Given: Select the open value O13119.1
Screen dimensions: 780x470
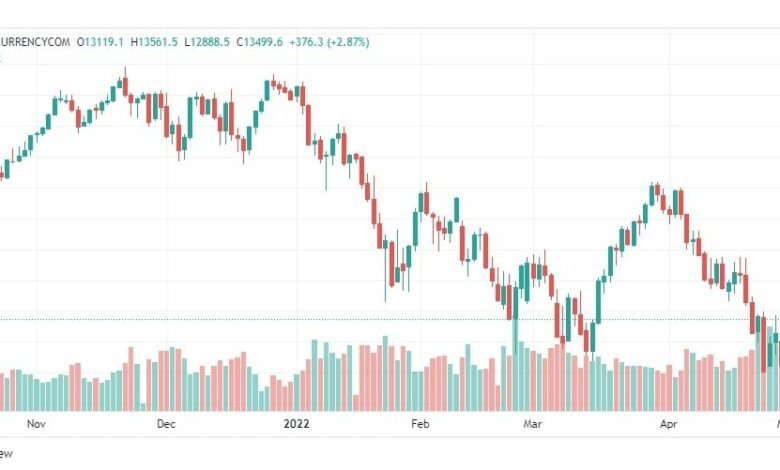Looking at the screenshot, I should pos(100,42).
